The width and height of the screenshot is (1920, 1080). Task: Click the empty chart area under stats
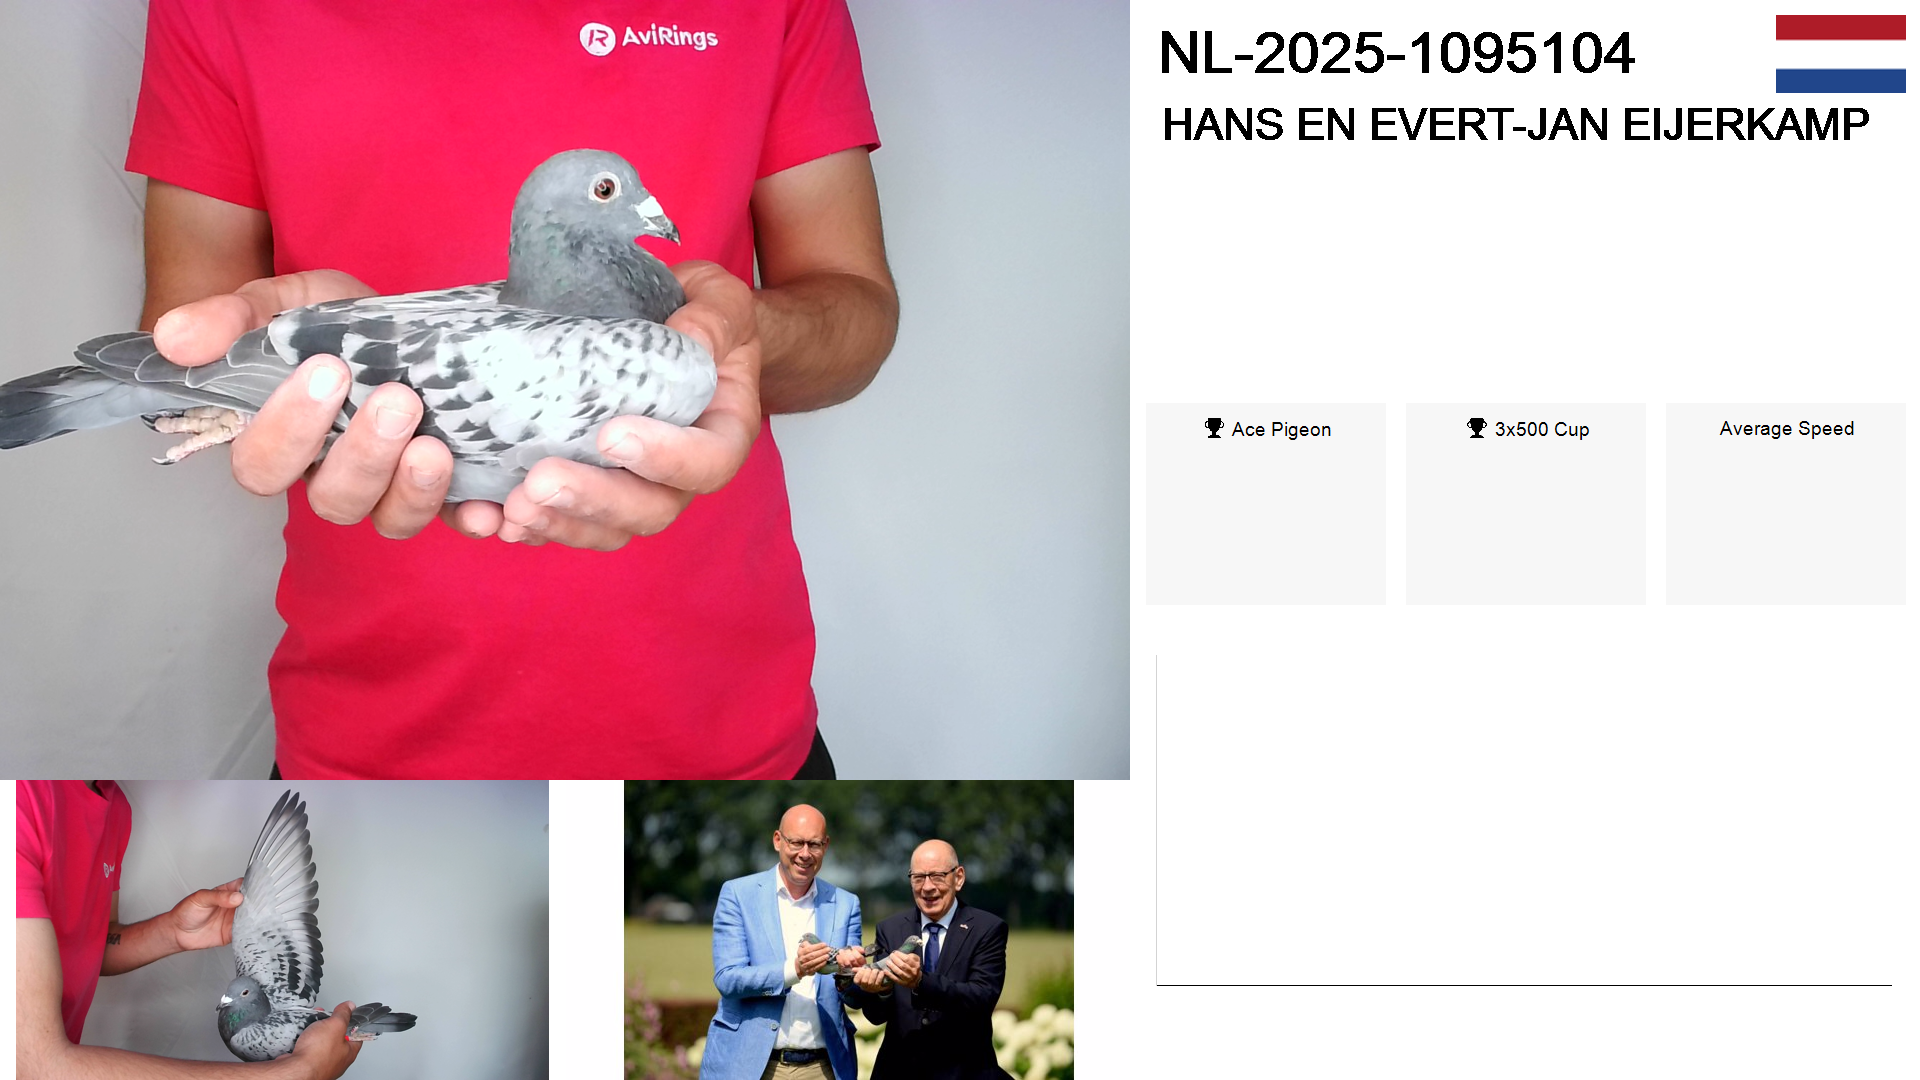(x=1524, y=820)
